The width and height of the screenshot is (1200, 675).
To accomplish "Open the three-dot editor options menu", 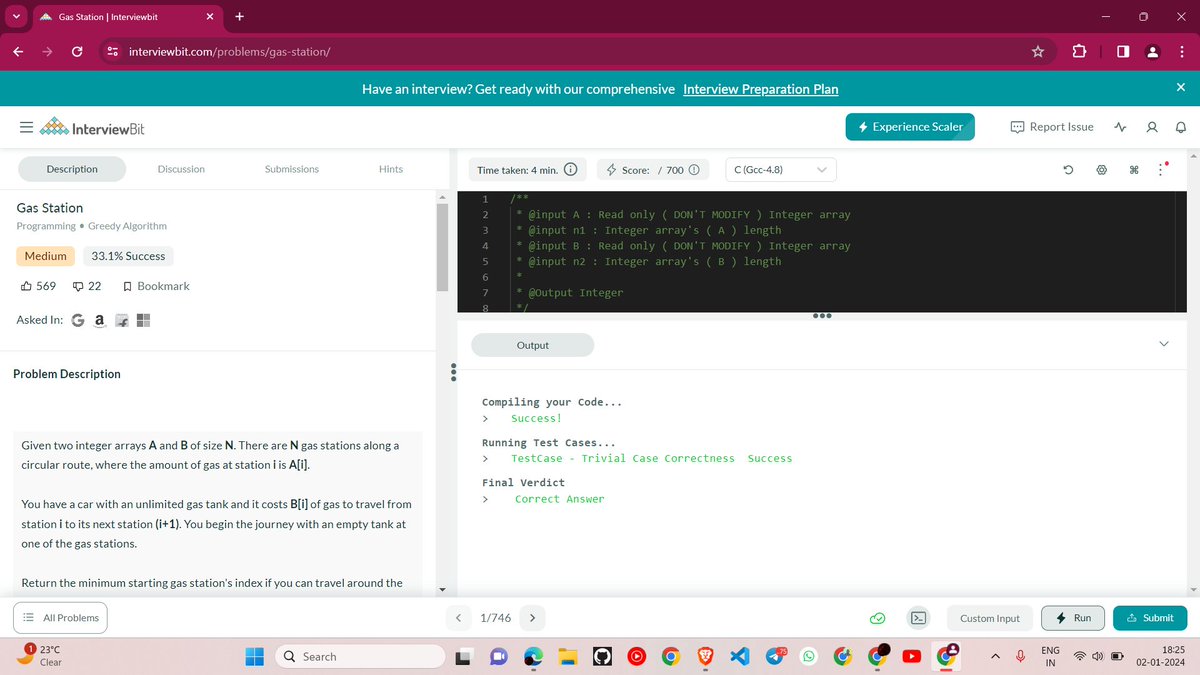I will pos(1161,170).
